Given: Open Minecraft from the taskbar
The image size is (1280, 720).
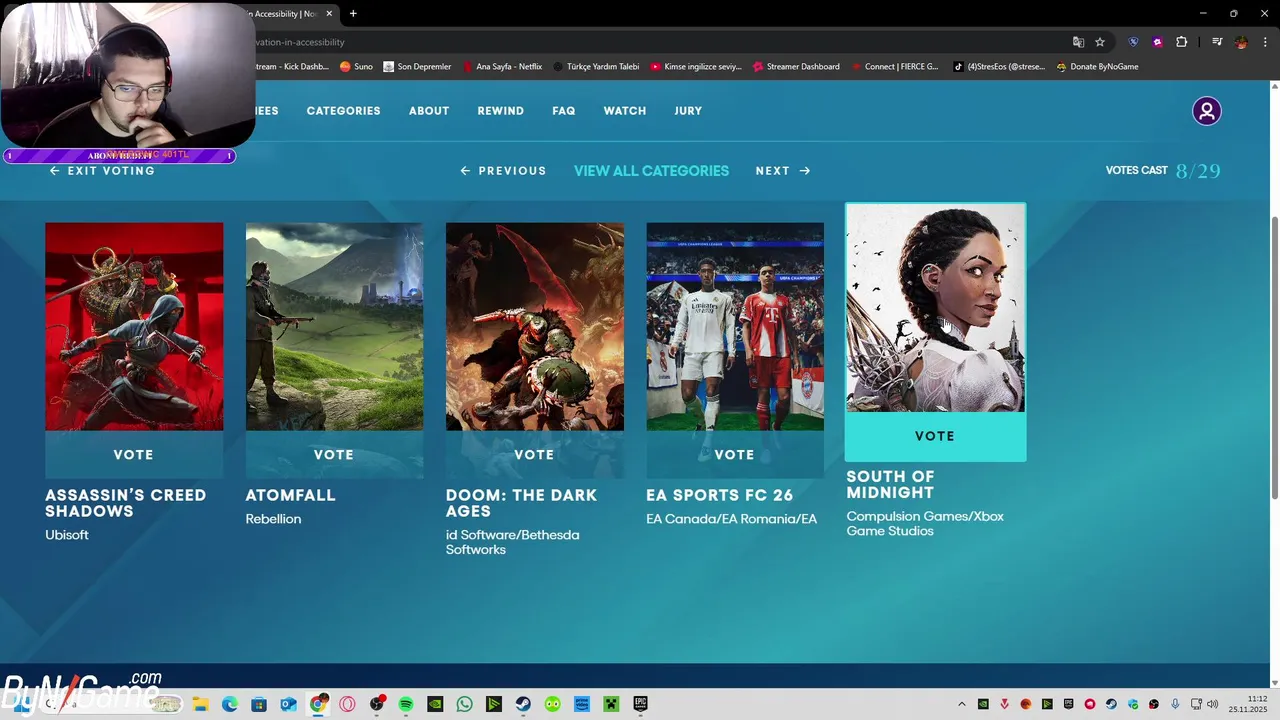Looking at the screenshot, I should point(611,704).
